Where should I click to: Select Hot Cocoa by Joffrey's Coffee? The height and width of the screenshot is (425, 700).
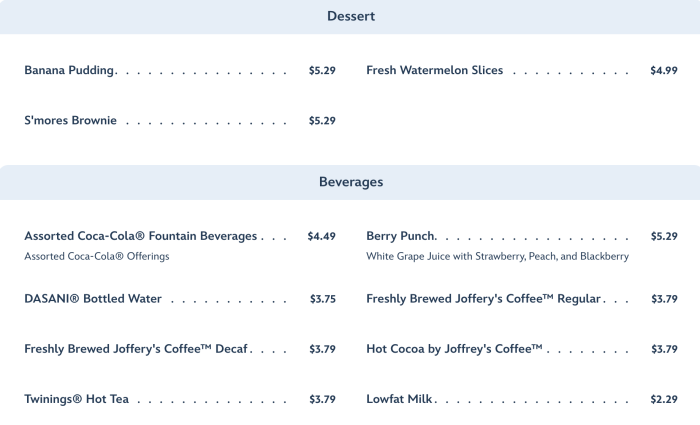point(454,349)
